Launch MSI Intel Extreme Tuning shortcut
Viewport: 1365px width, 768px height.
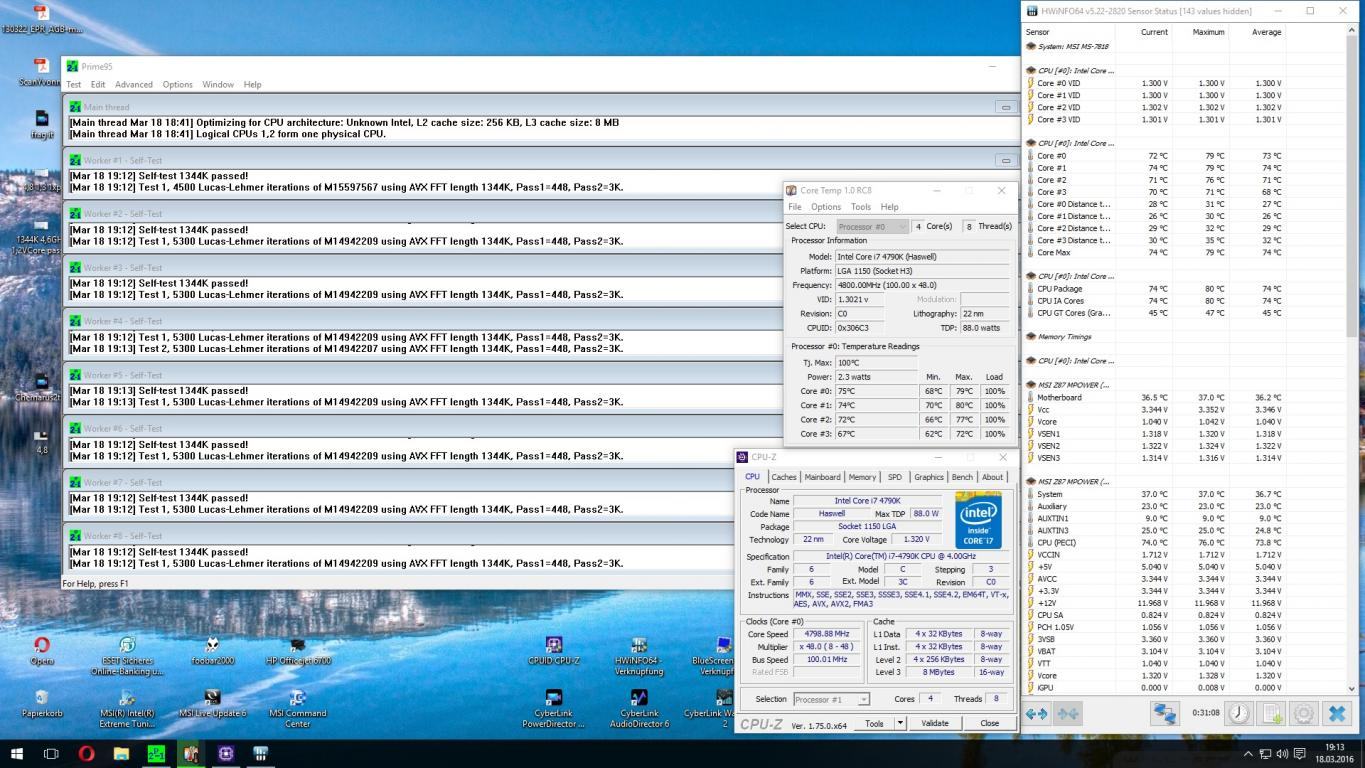127,709
